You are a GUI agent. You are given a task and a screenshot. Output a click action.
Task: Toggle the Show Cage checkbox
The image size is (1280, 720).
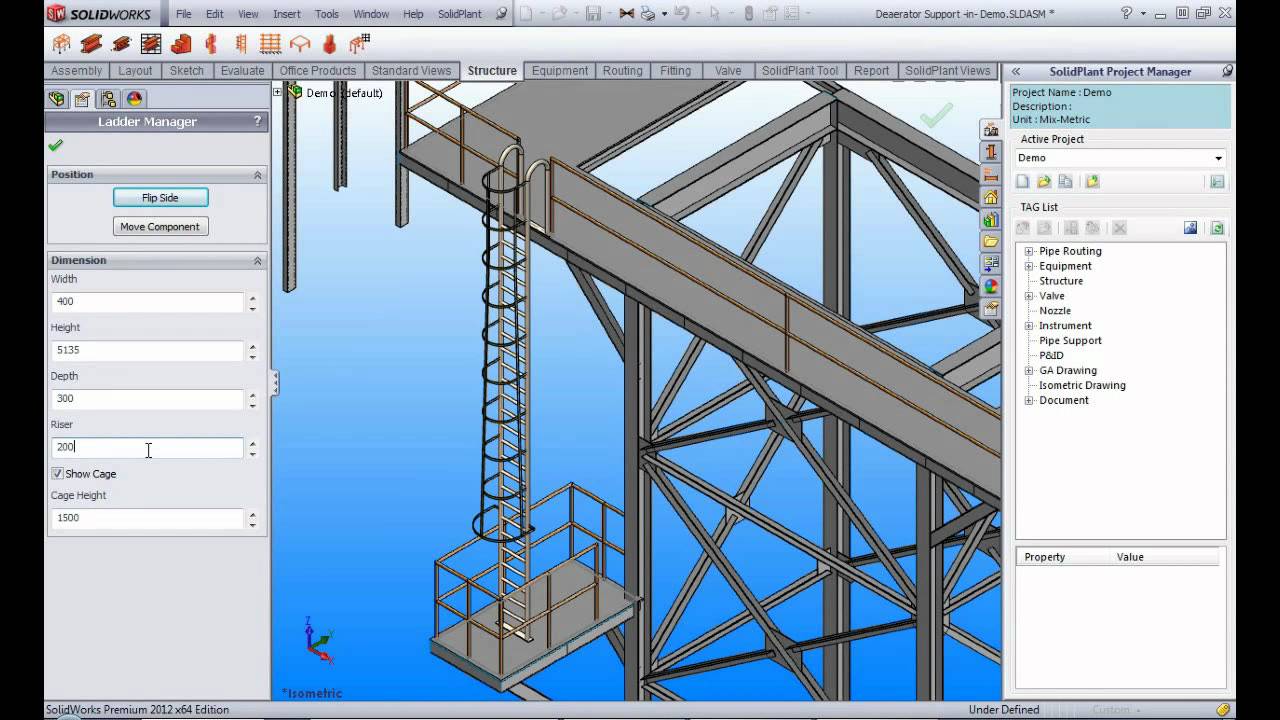(57, 473)
